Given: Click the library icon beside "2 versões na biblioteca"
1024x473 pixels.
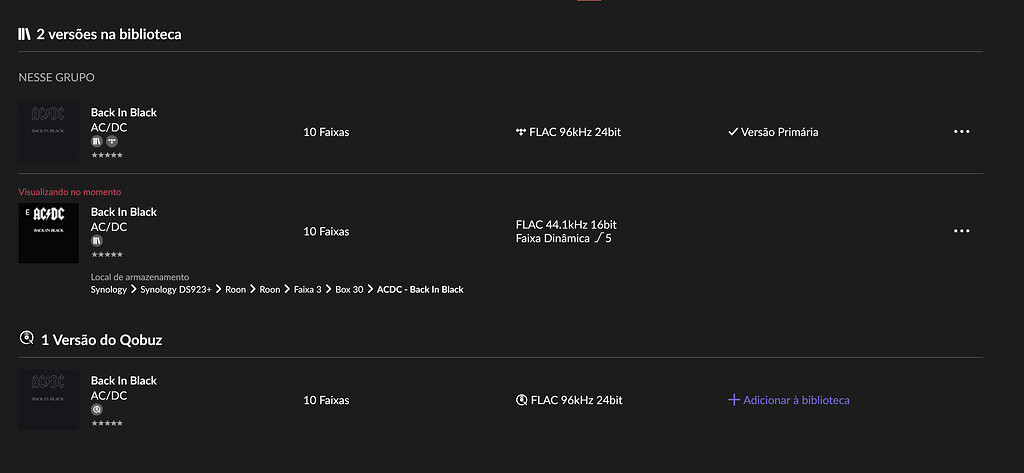Looking at the screenshot, I should pos(25,34).
